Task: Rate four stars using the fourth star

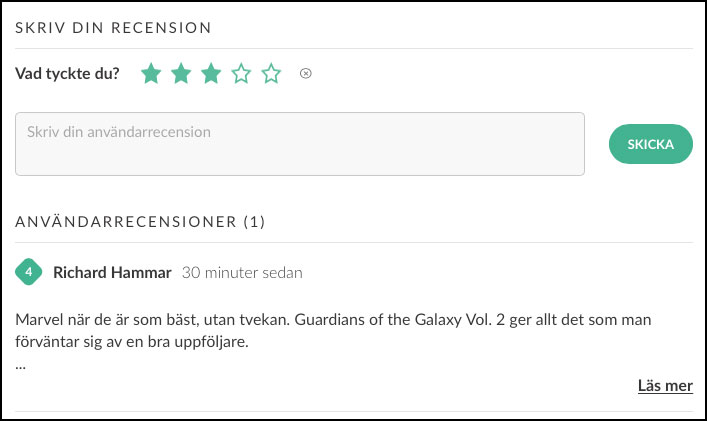Action: pyautogui.click(x=241, y=74)
